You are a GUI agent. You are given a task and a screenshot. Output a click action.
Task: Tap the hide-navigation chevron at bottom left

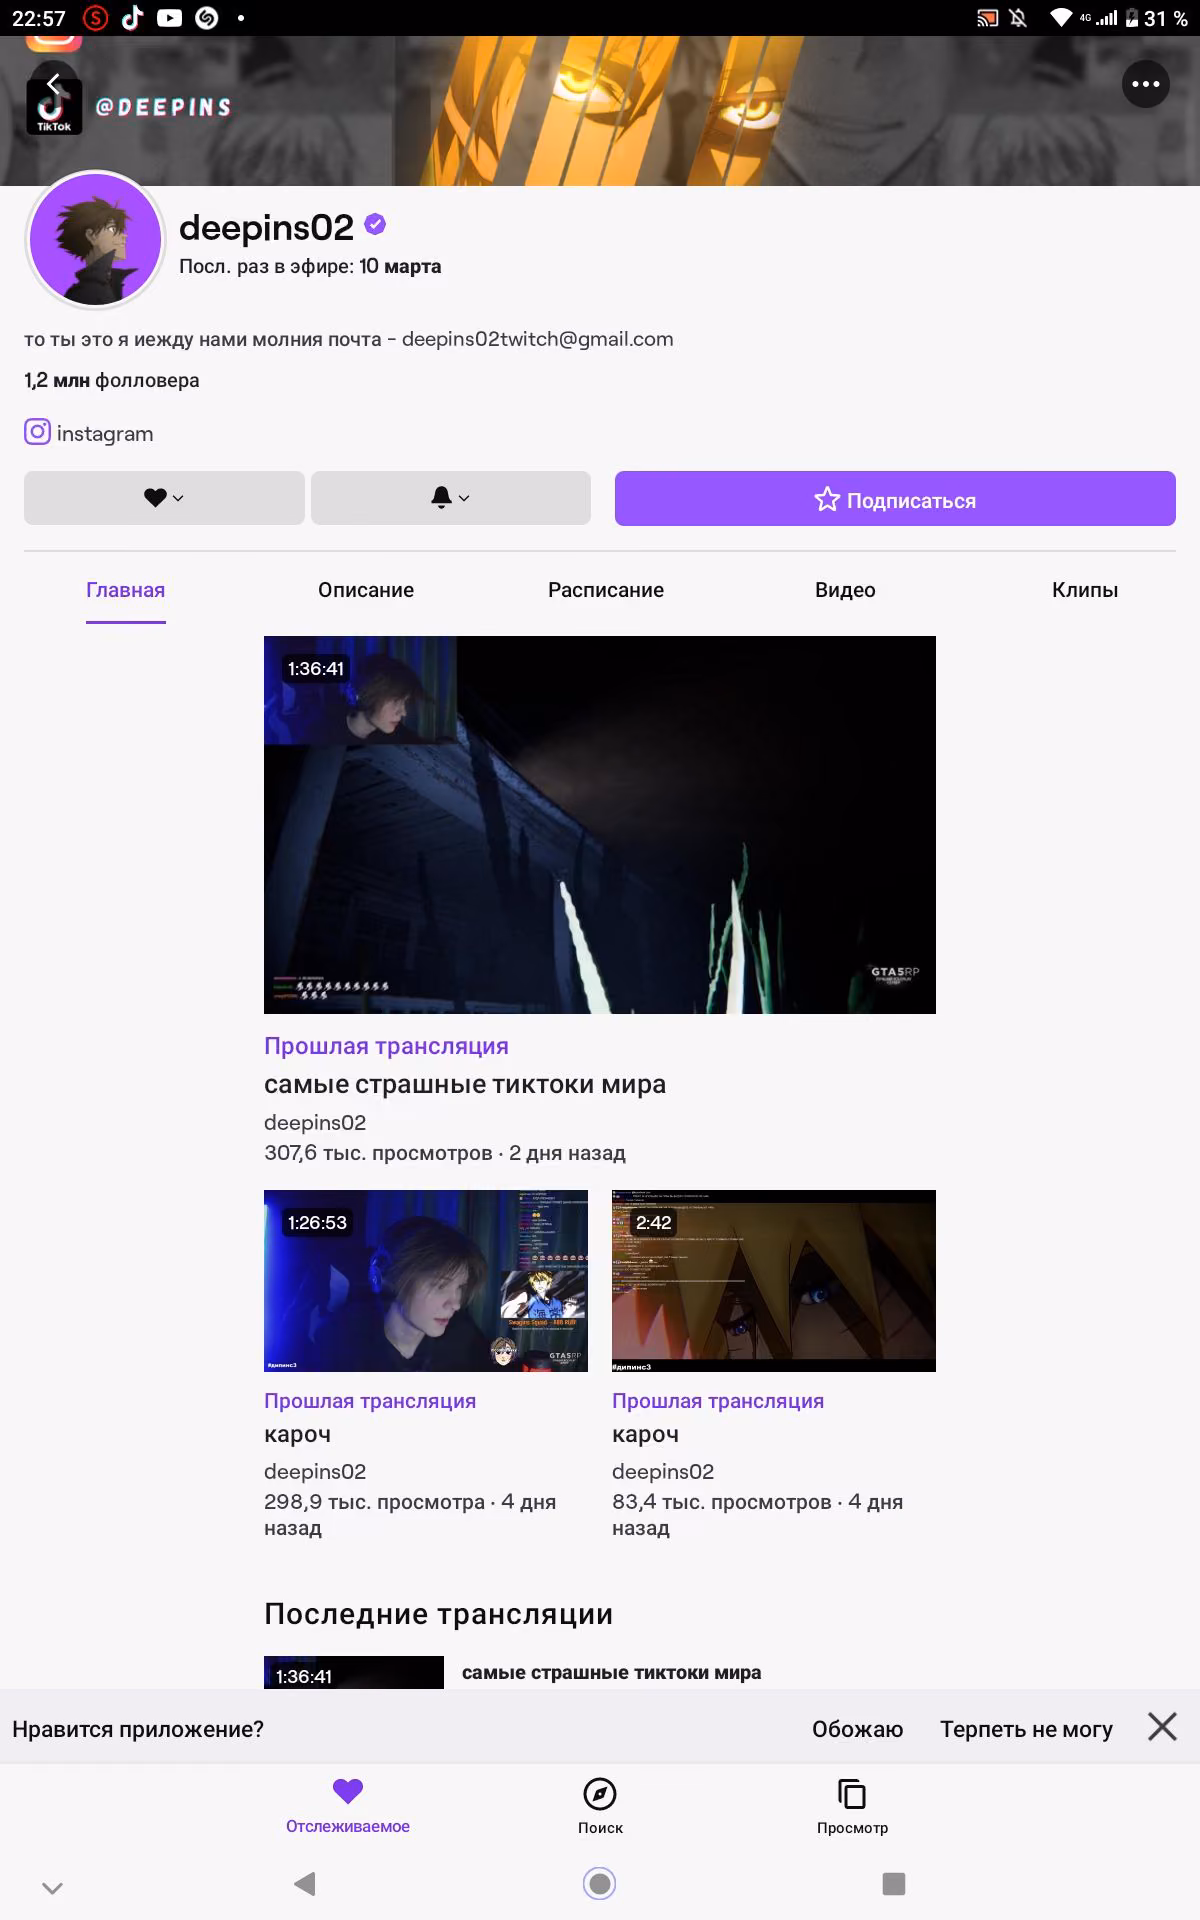point(53,1888)
